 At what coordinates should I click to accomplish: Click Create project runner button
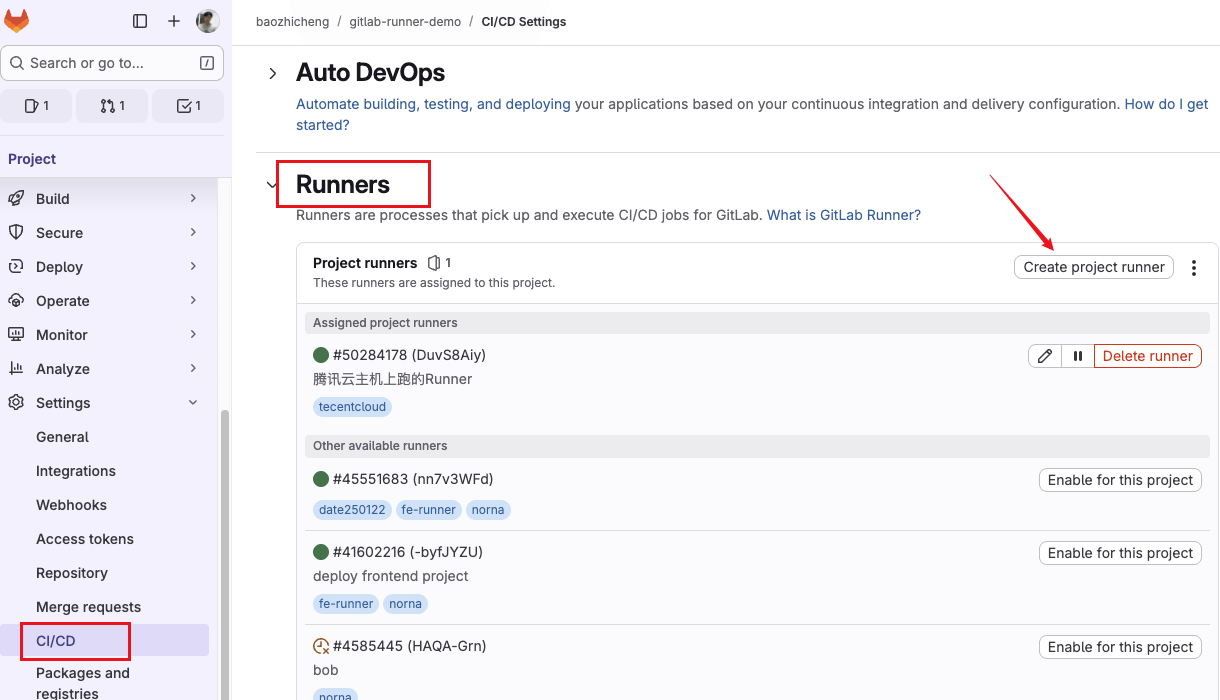tap(1093, 267)
